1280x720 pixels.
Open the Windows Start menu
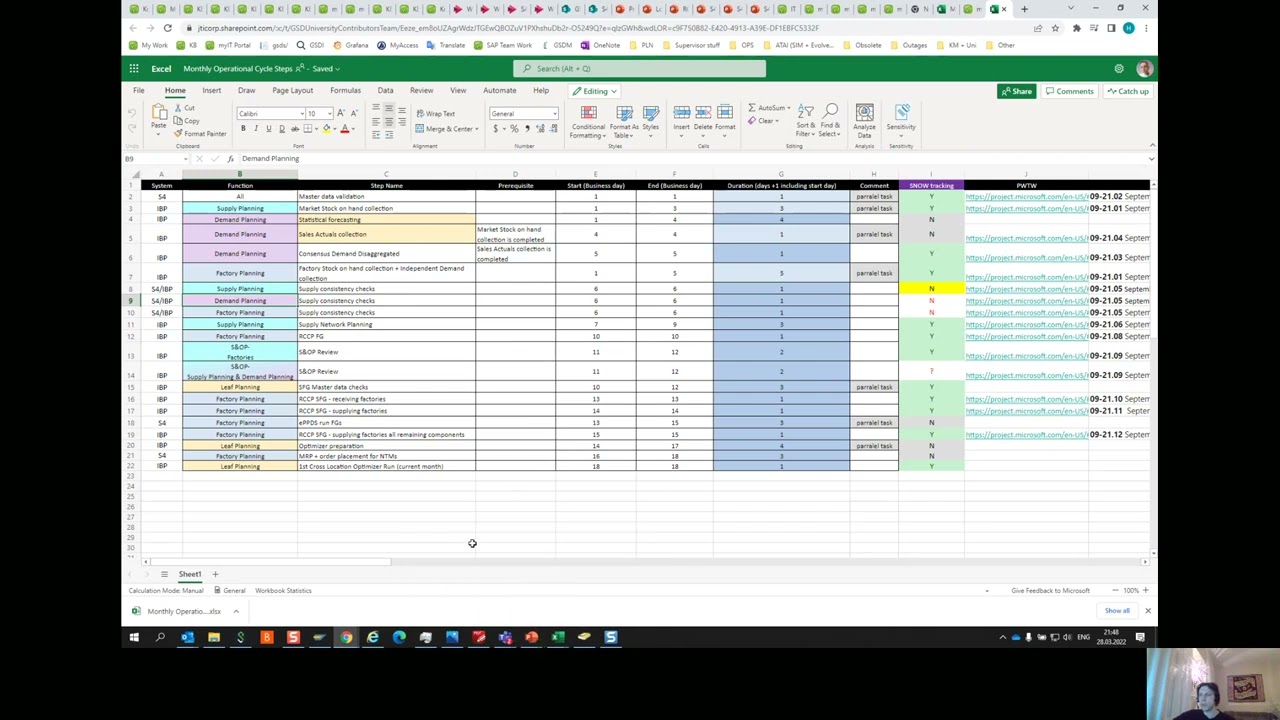(x=133, y=637)
